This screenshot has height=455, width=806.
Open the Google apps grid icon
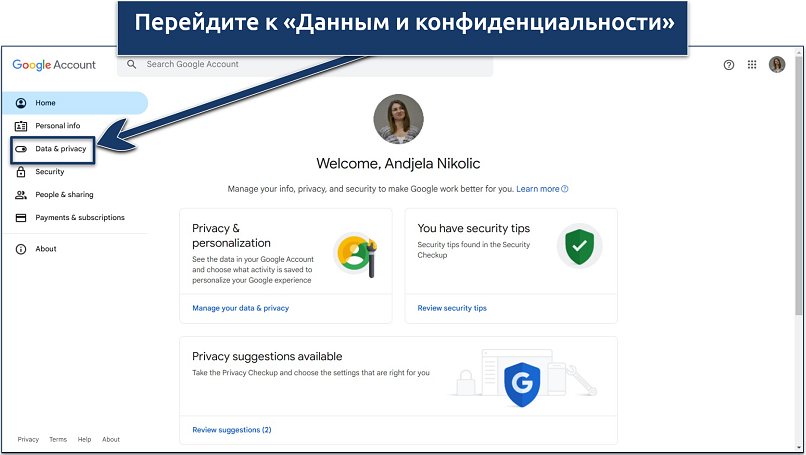pos(752,65)
